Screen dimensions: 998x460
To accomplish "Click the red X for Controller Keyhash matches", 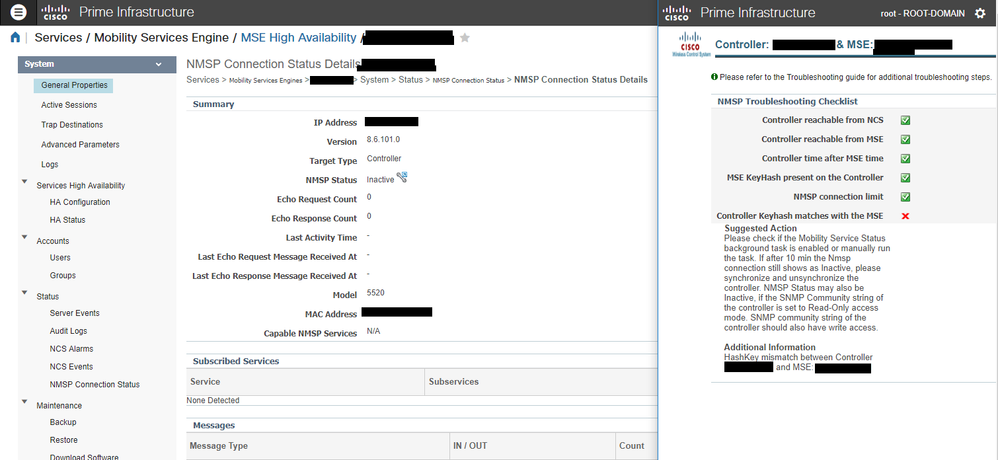I will click(905, 216).
